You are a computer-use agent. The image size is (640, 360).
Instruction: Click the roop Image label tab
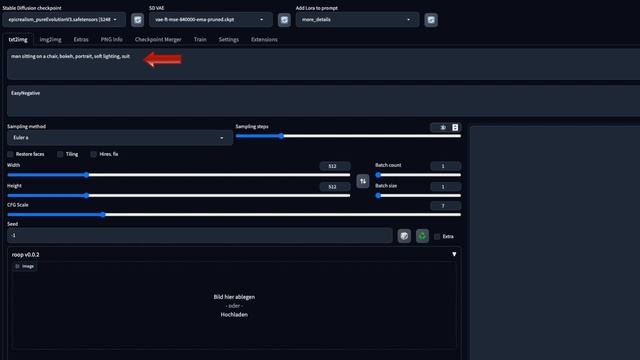click(24, 266)
